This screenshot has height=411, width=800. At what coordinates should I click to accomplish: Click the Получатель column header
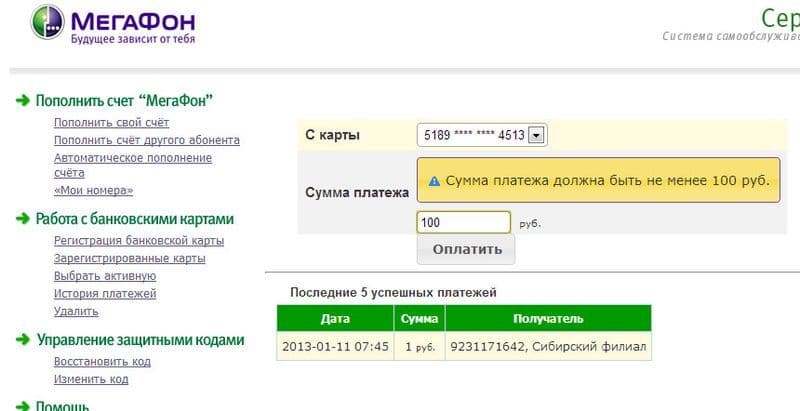click(x=548, y=319)
